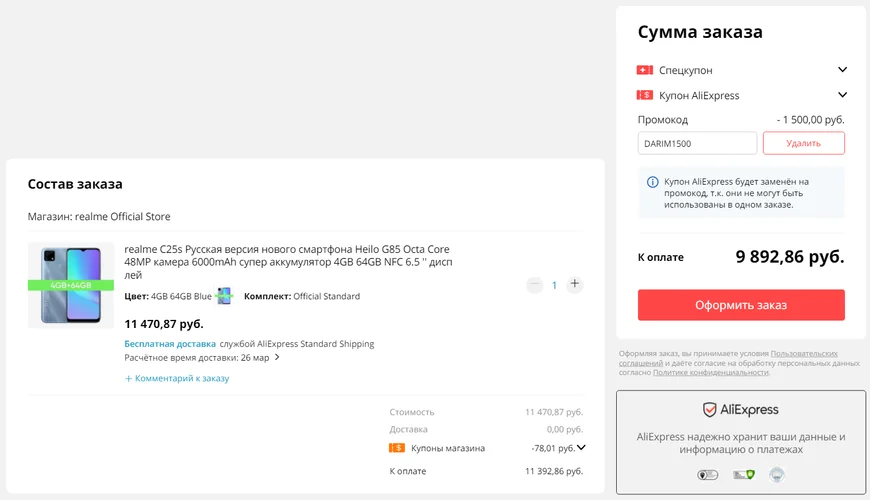Click the green-shield payment security badge
The width and height of the screenshot is (870, 500).
[x=743, y=474]
